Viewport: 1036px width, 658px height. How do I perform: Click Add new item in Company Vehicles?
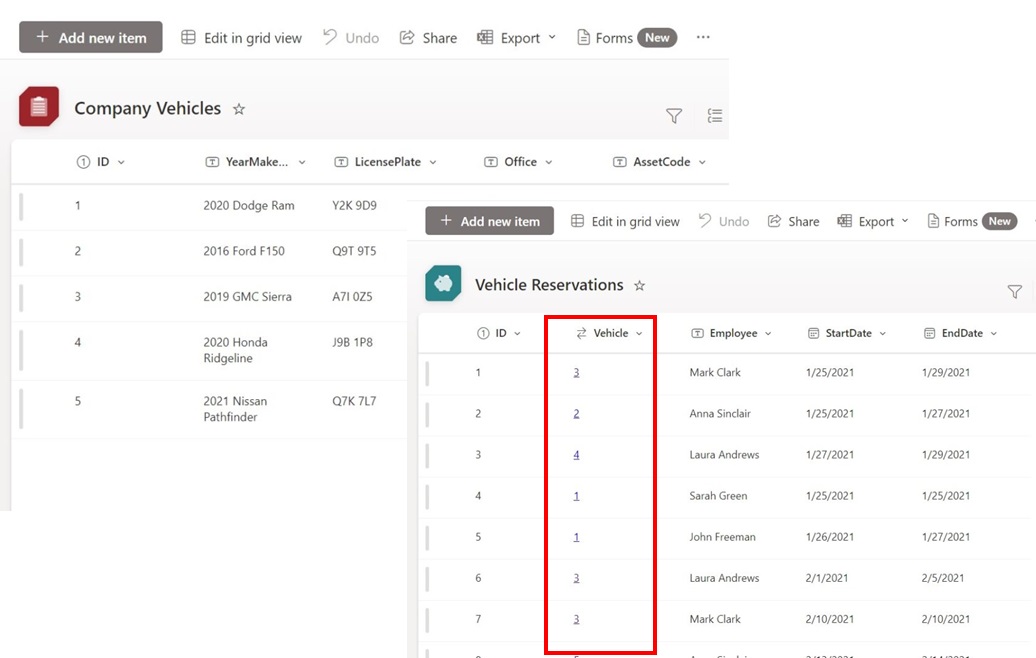[x=91, y=38]
